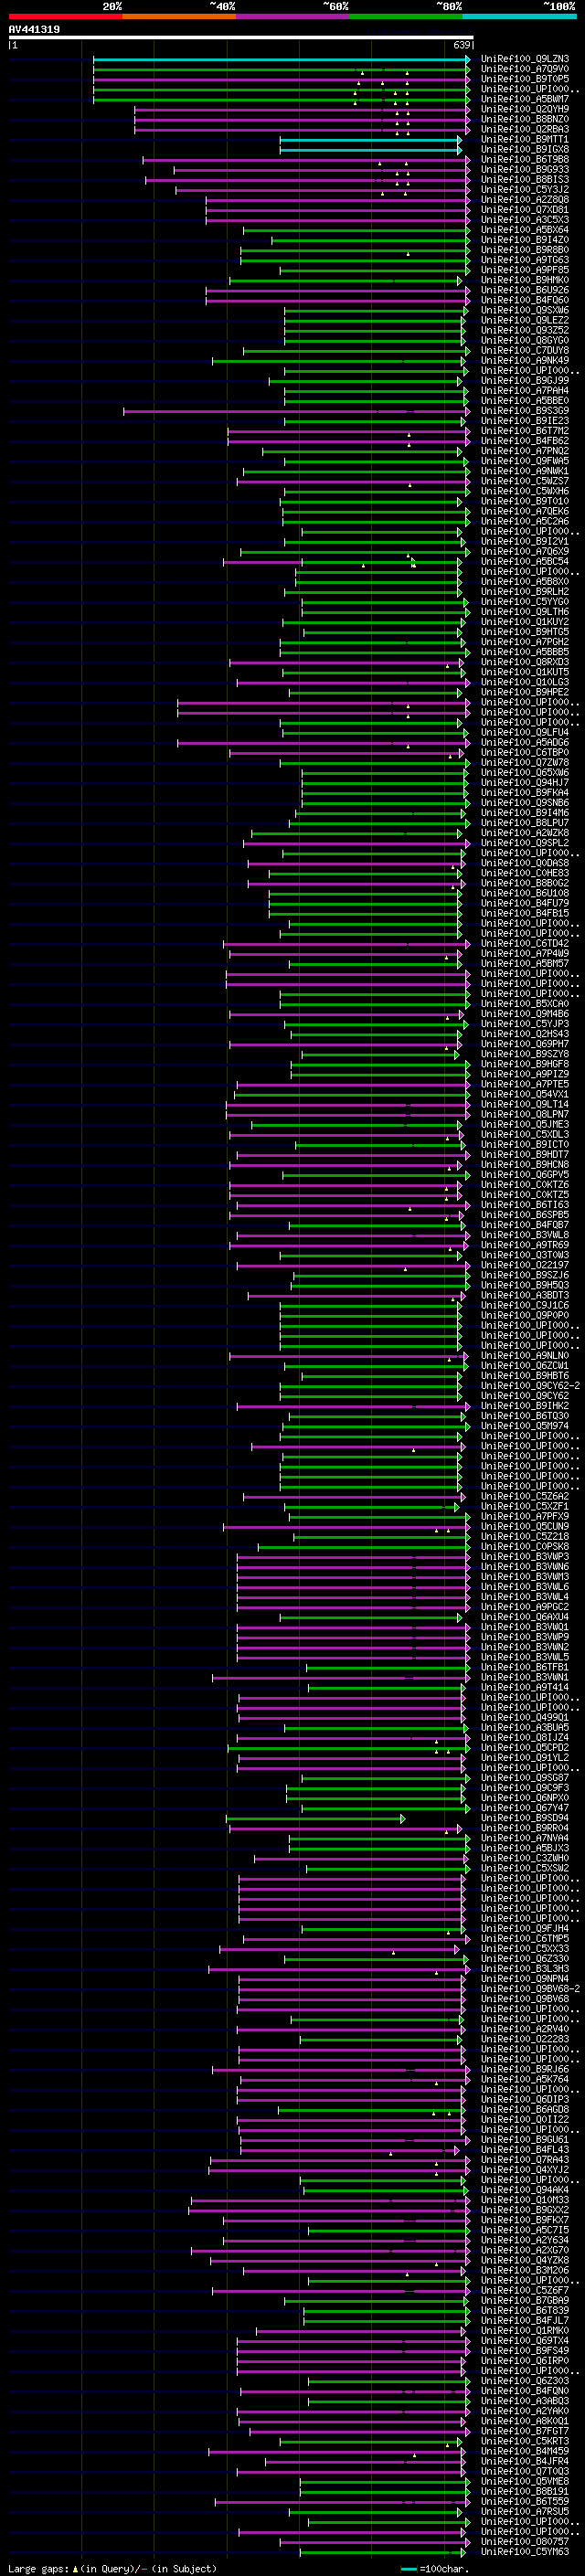Click the =100char. scale legend
Screen dimensions: 585x2576
click(x=435, y=2569)
